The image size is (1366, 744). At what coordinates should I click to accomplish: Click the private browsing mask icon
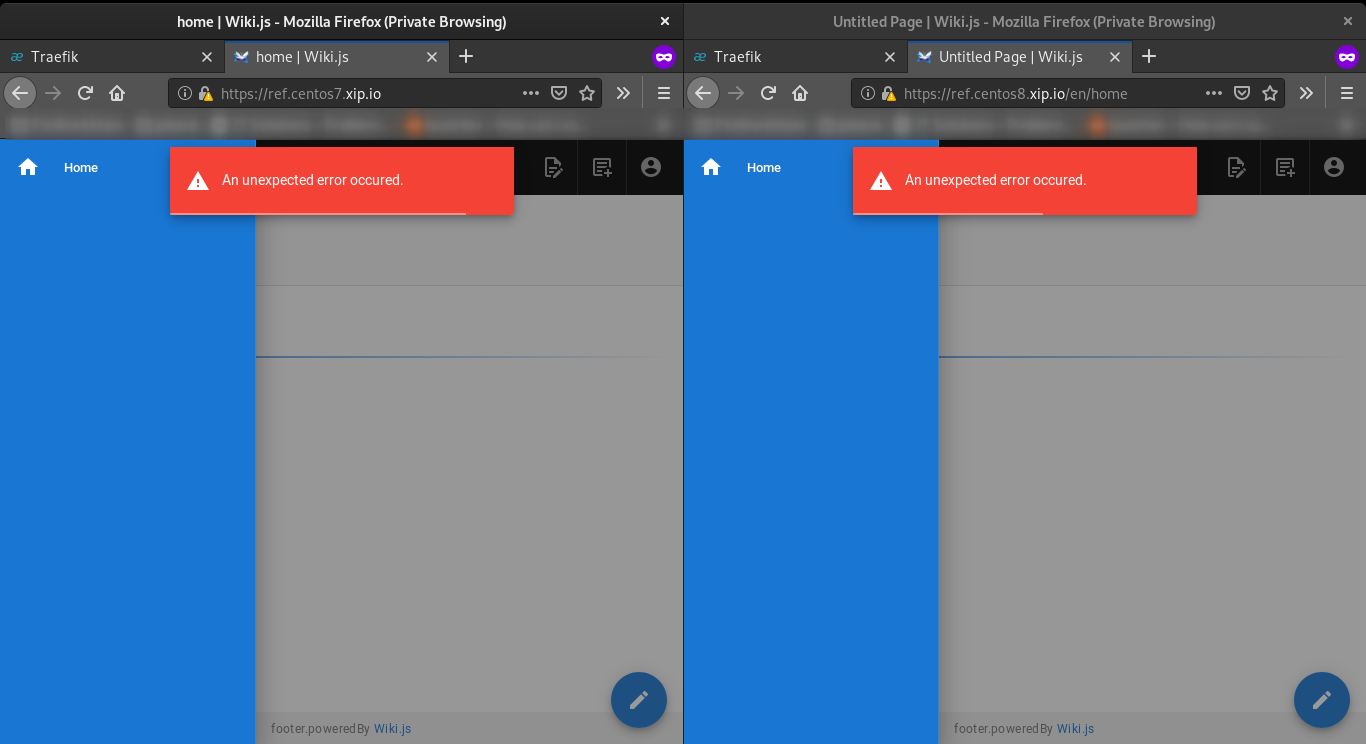[664, 57]
